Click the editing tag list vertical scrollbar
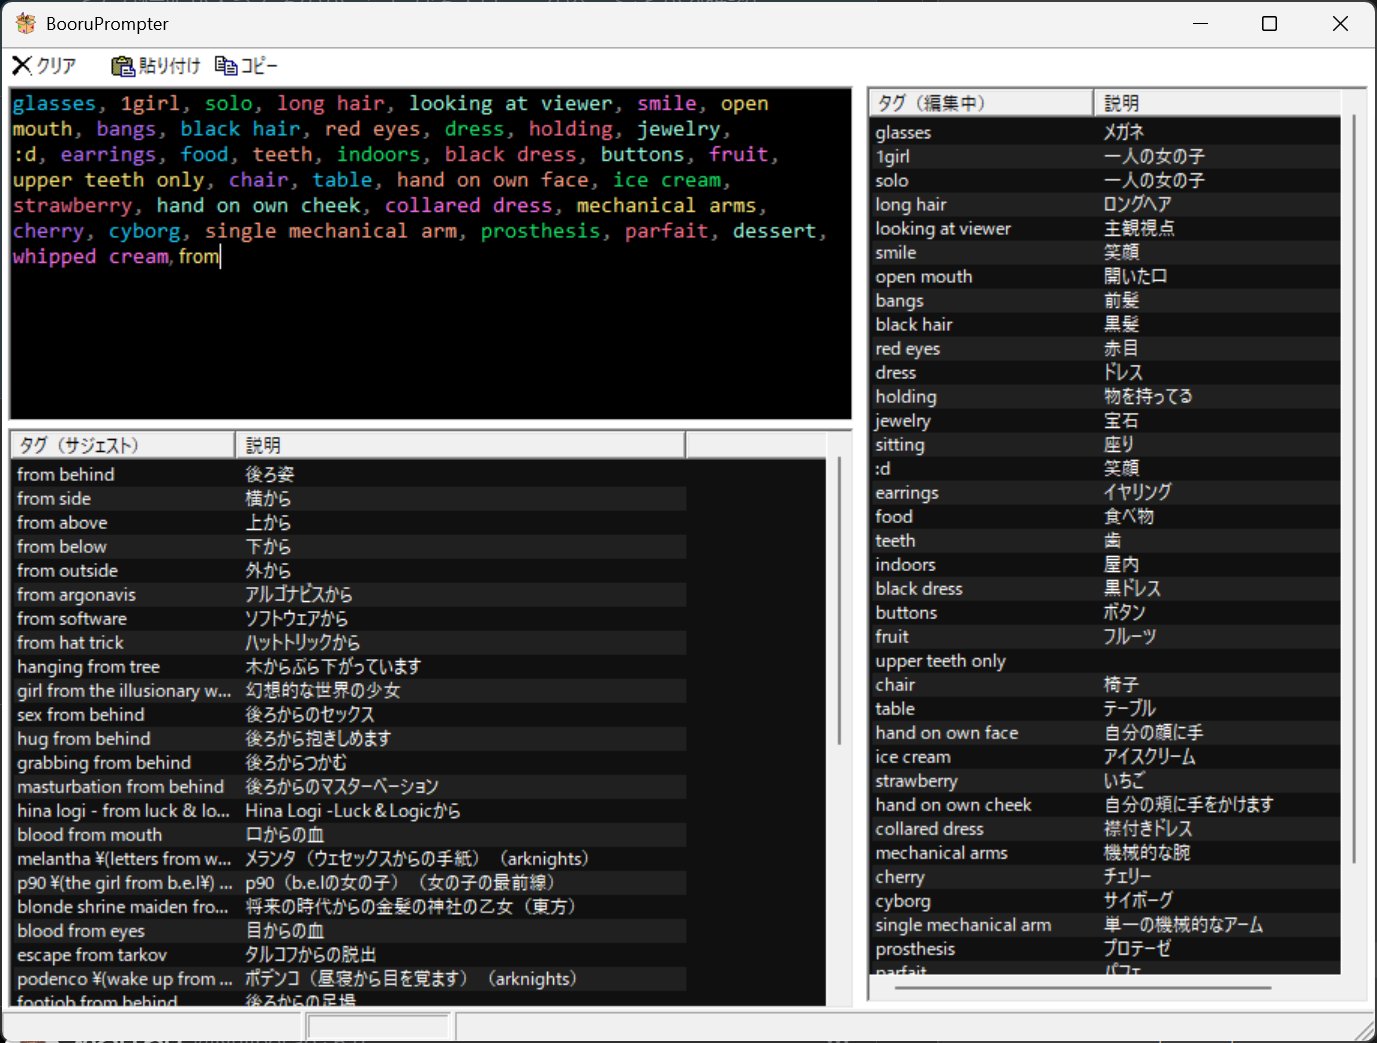1377x1043 pixels. [1354, 489]
